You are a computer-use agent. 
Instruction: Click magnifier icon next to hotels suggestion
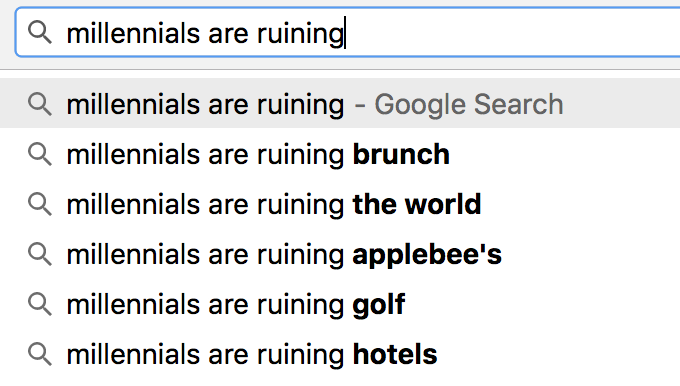pos(40,354)
